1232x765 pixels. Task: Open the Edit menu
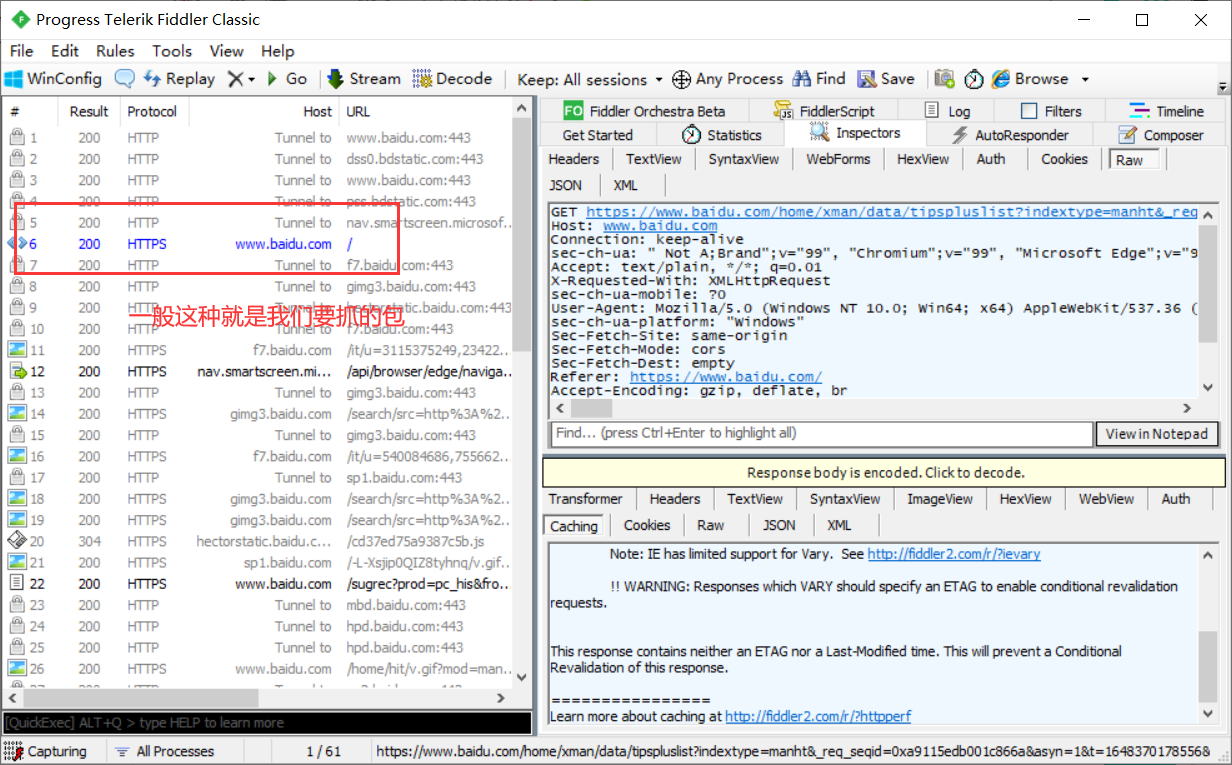coord(65,51)
